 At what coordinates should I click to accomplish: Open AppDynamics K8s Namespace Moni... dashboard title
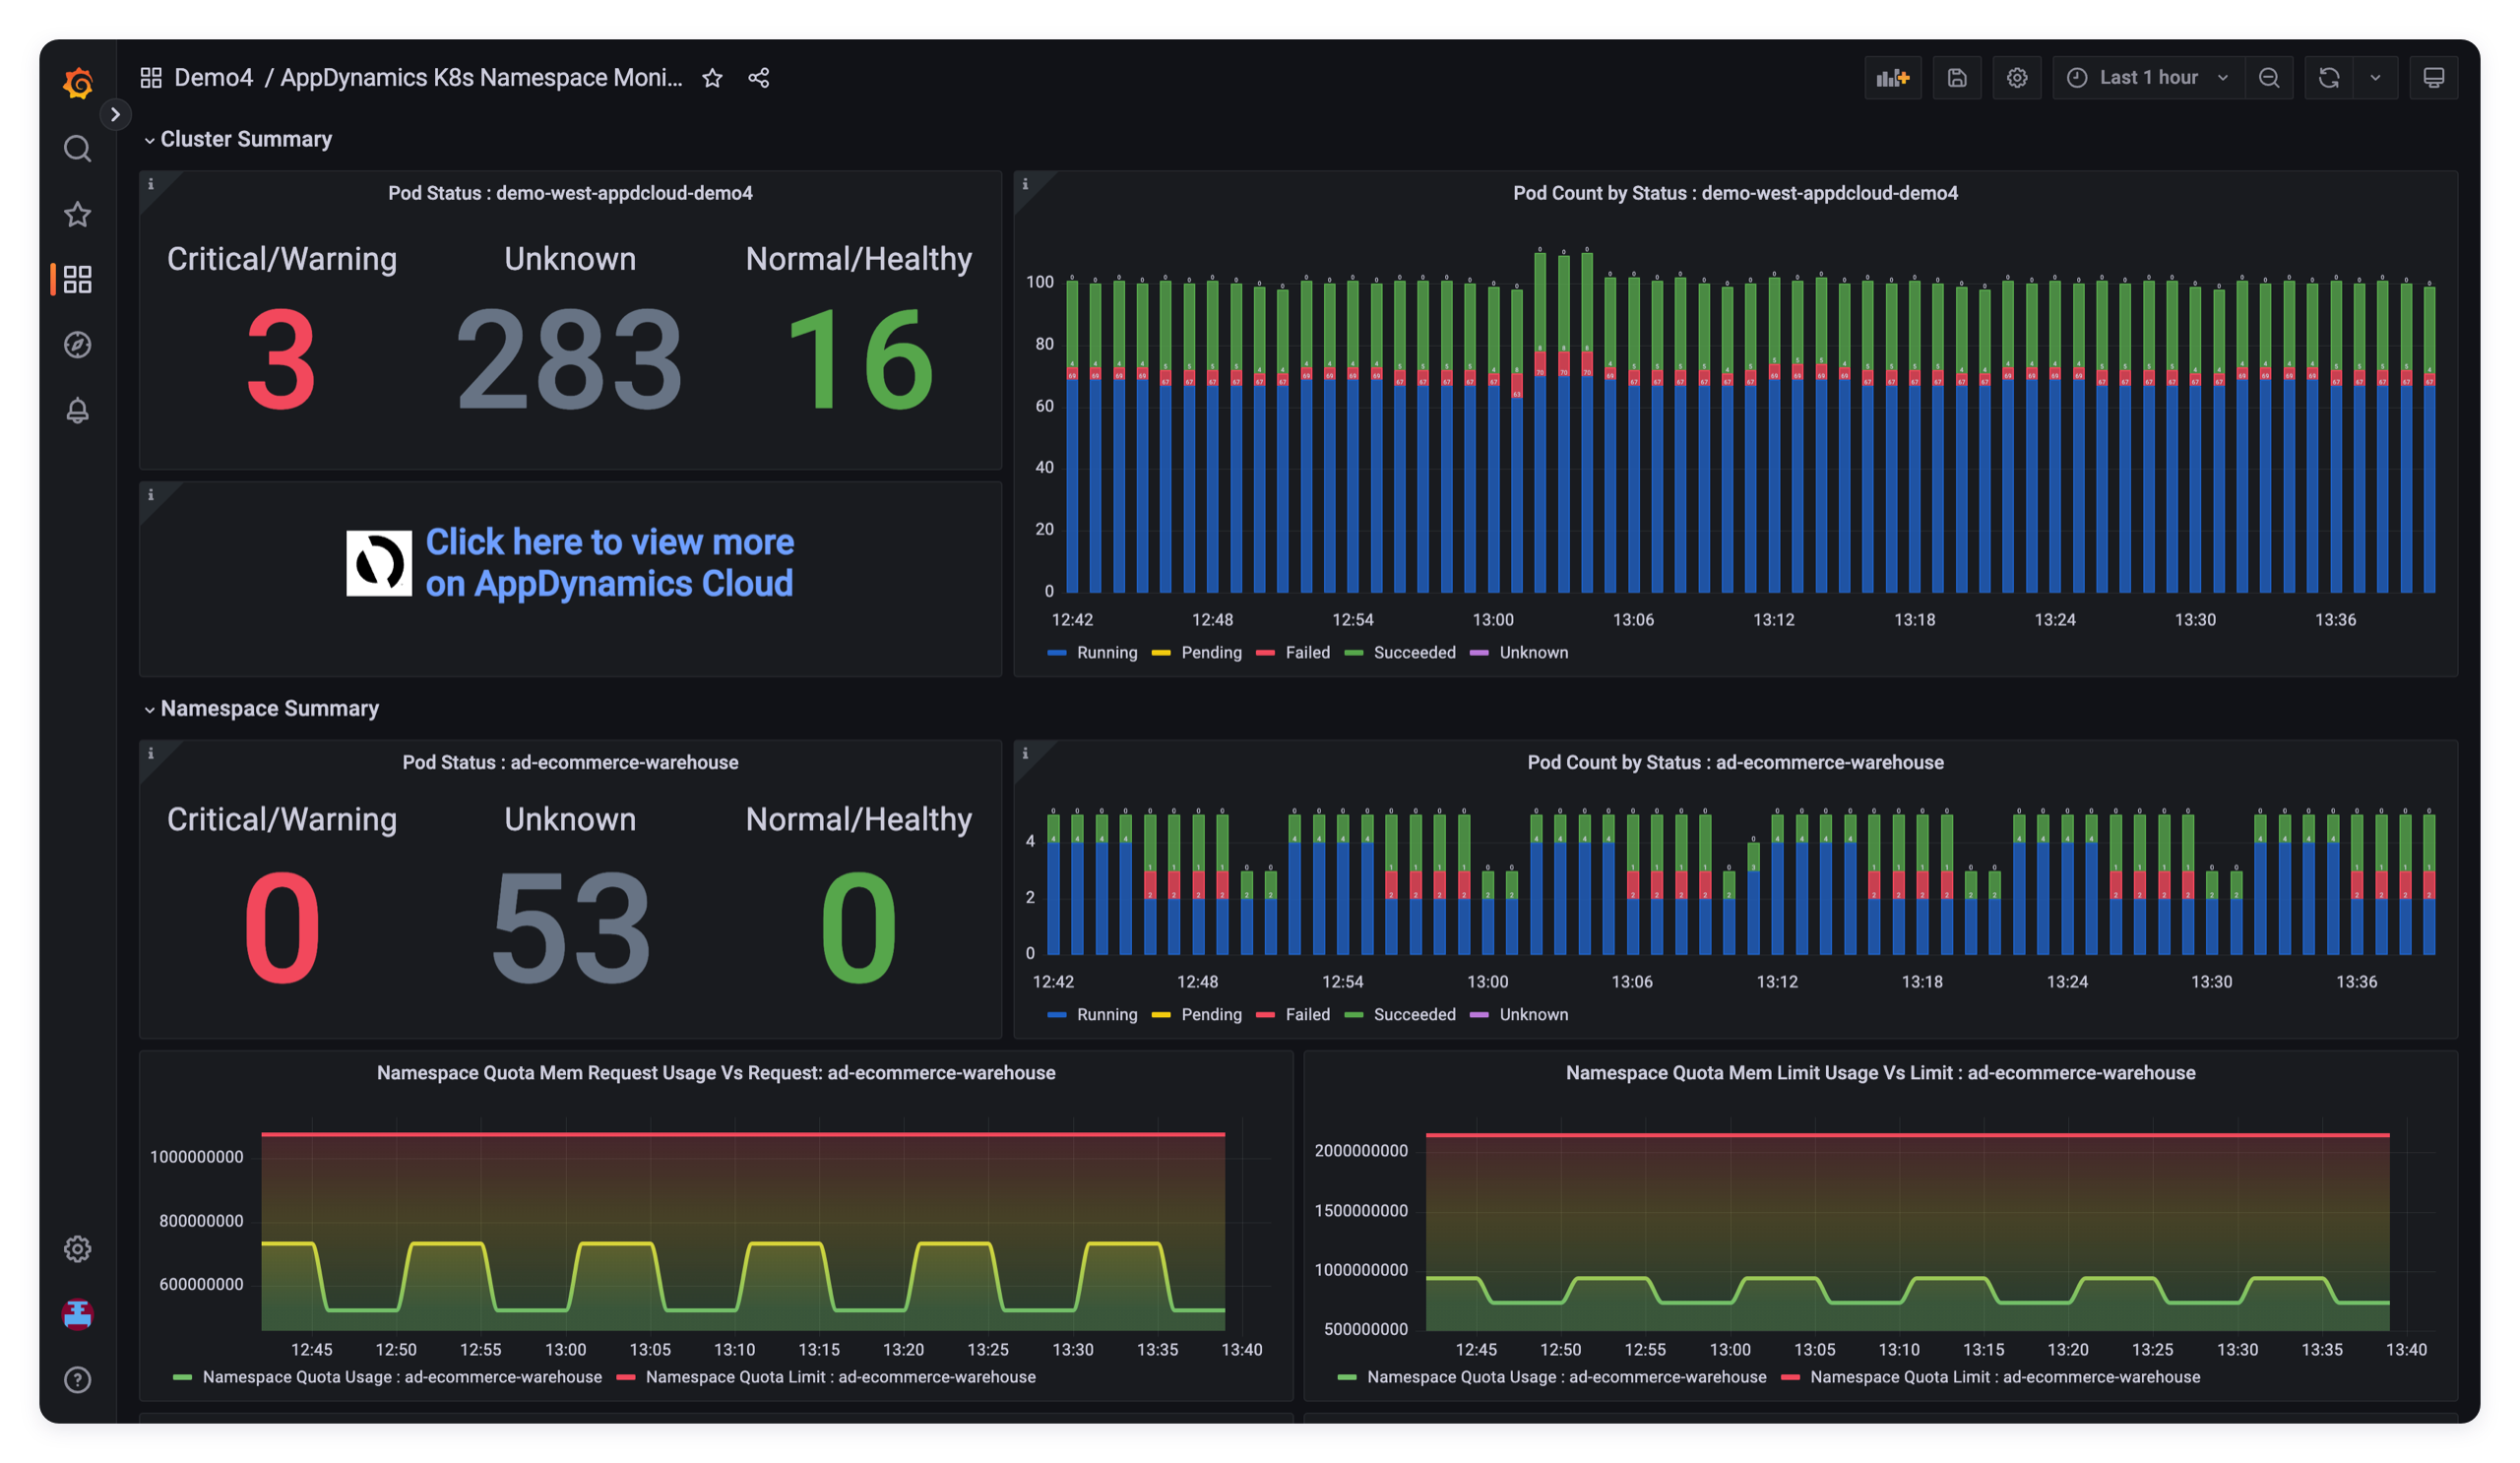(481, 77)
